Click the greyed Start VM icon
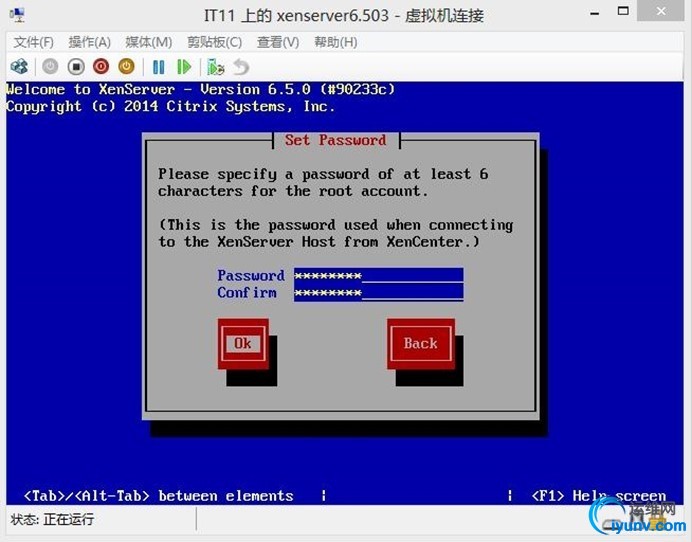 point(50,67)
